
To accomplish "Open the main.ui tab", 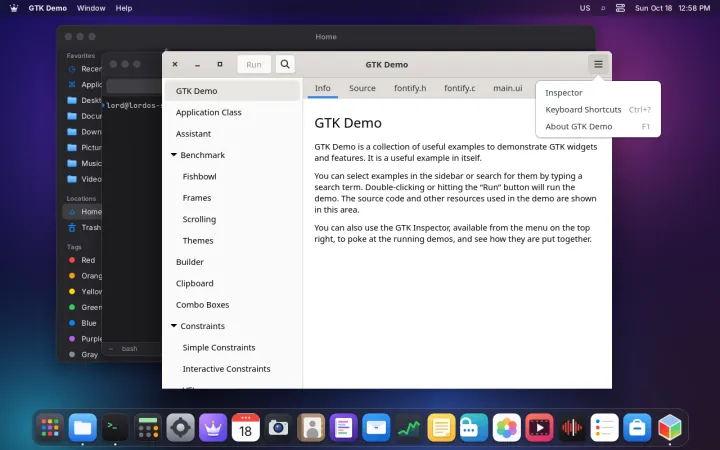I will pyautogui.click(x=507, y=88).
